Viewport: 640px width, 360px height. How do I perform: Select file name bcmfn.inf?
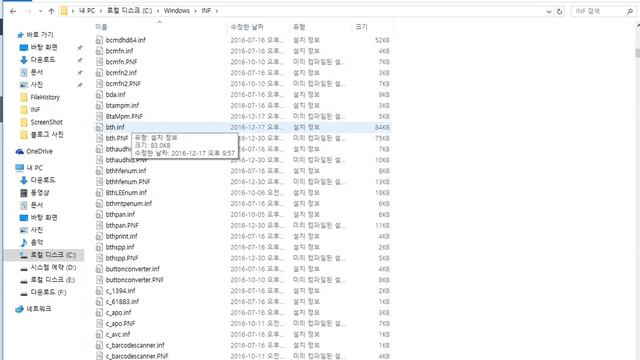119,51
